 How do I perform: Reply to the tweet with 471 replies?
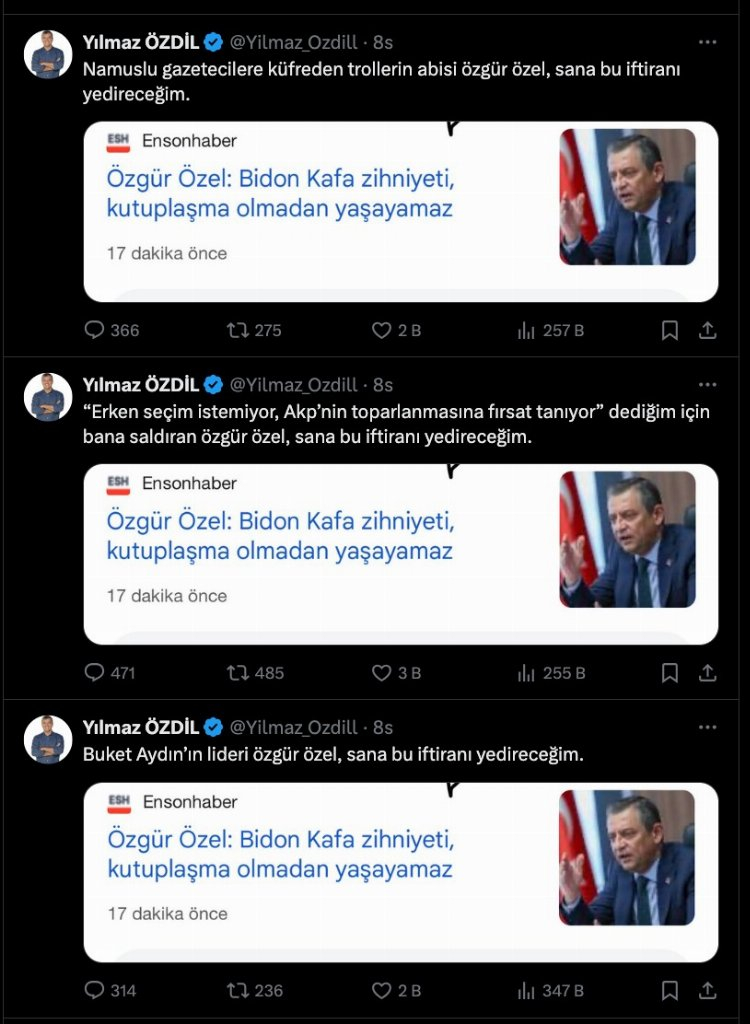95,673
